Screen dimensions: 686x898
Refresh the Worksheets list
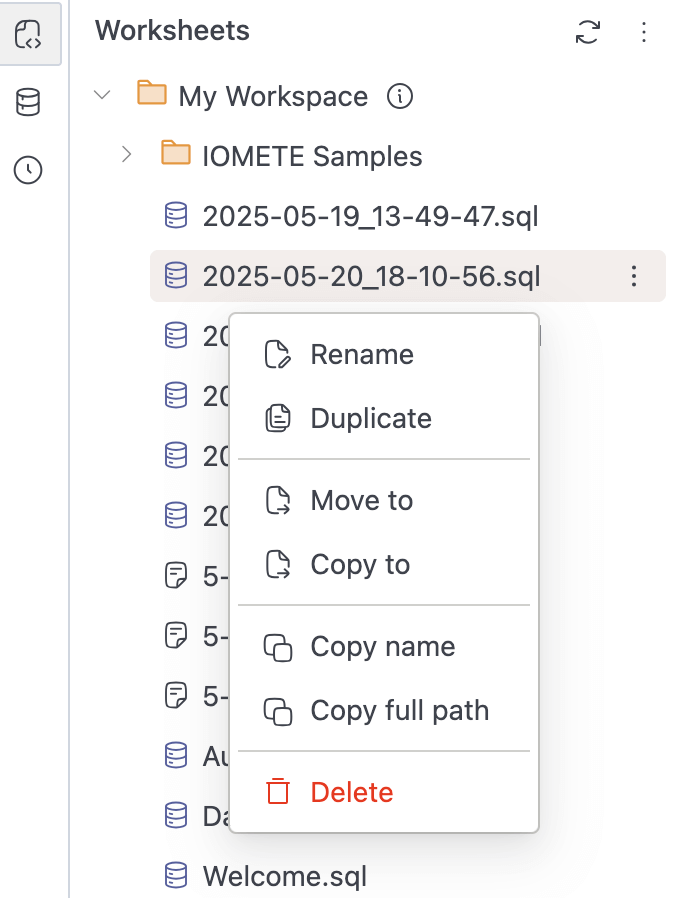coord(589,32)
